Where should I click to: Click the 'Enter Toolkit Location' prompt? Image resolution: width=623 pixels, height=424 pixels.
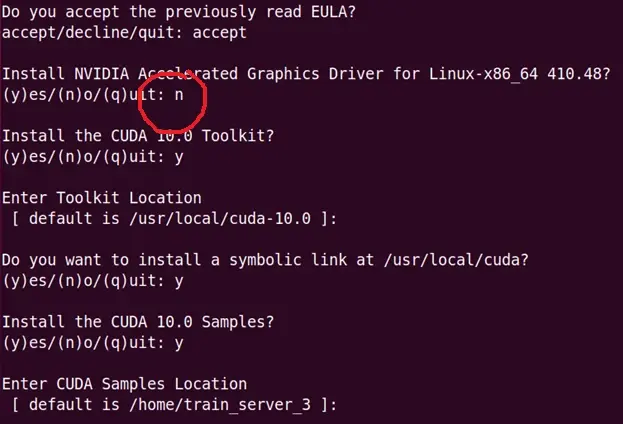[102, 198]
